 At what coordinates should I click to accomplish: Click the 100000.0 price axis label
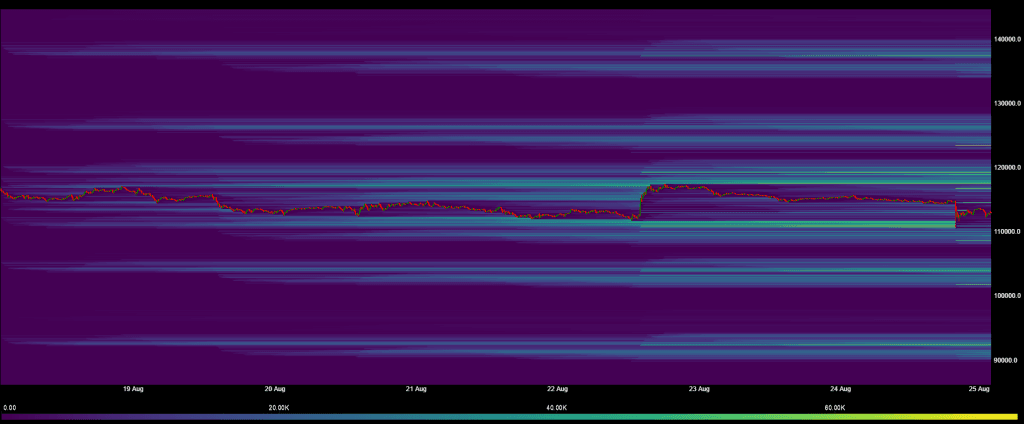1007,295
